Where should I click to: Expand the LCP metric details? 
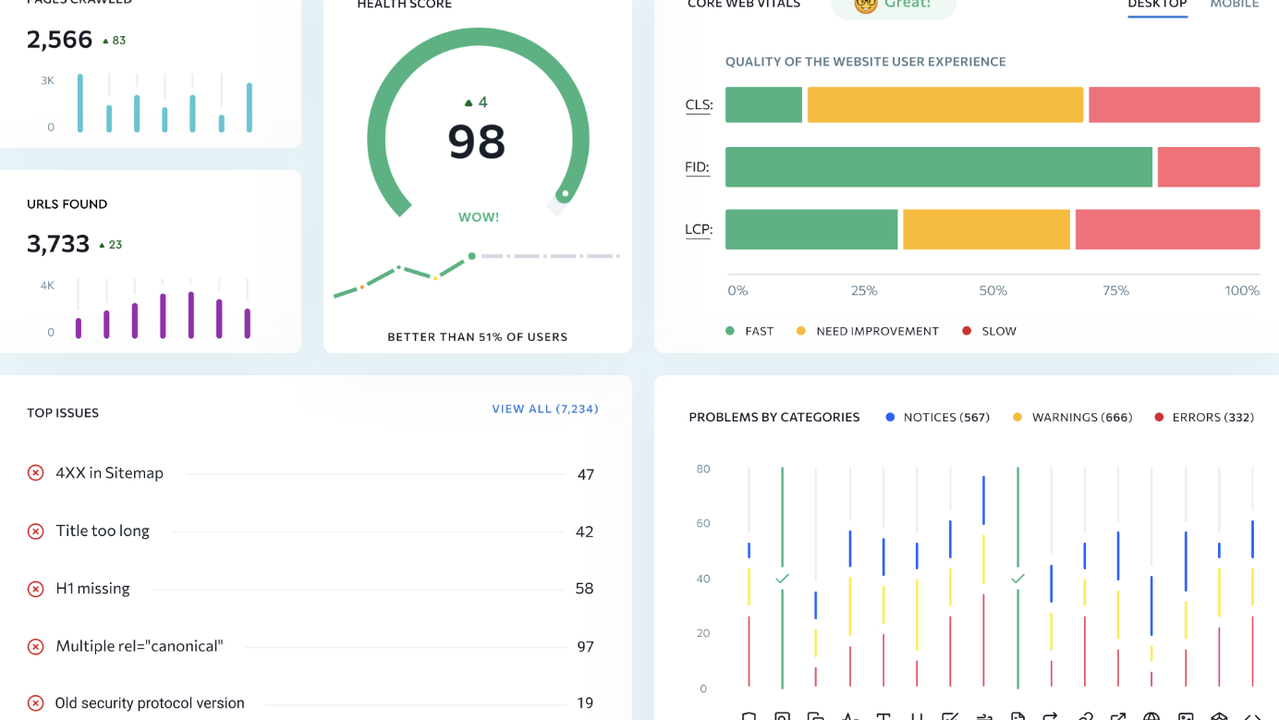click(x=698, y=229)
